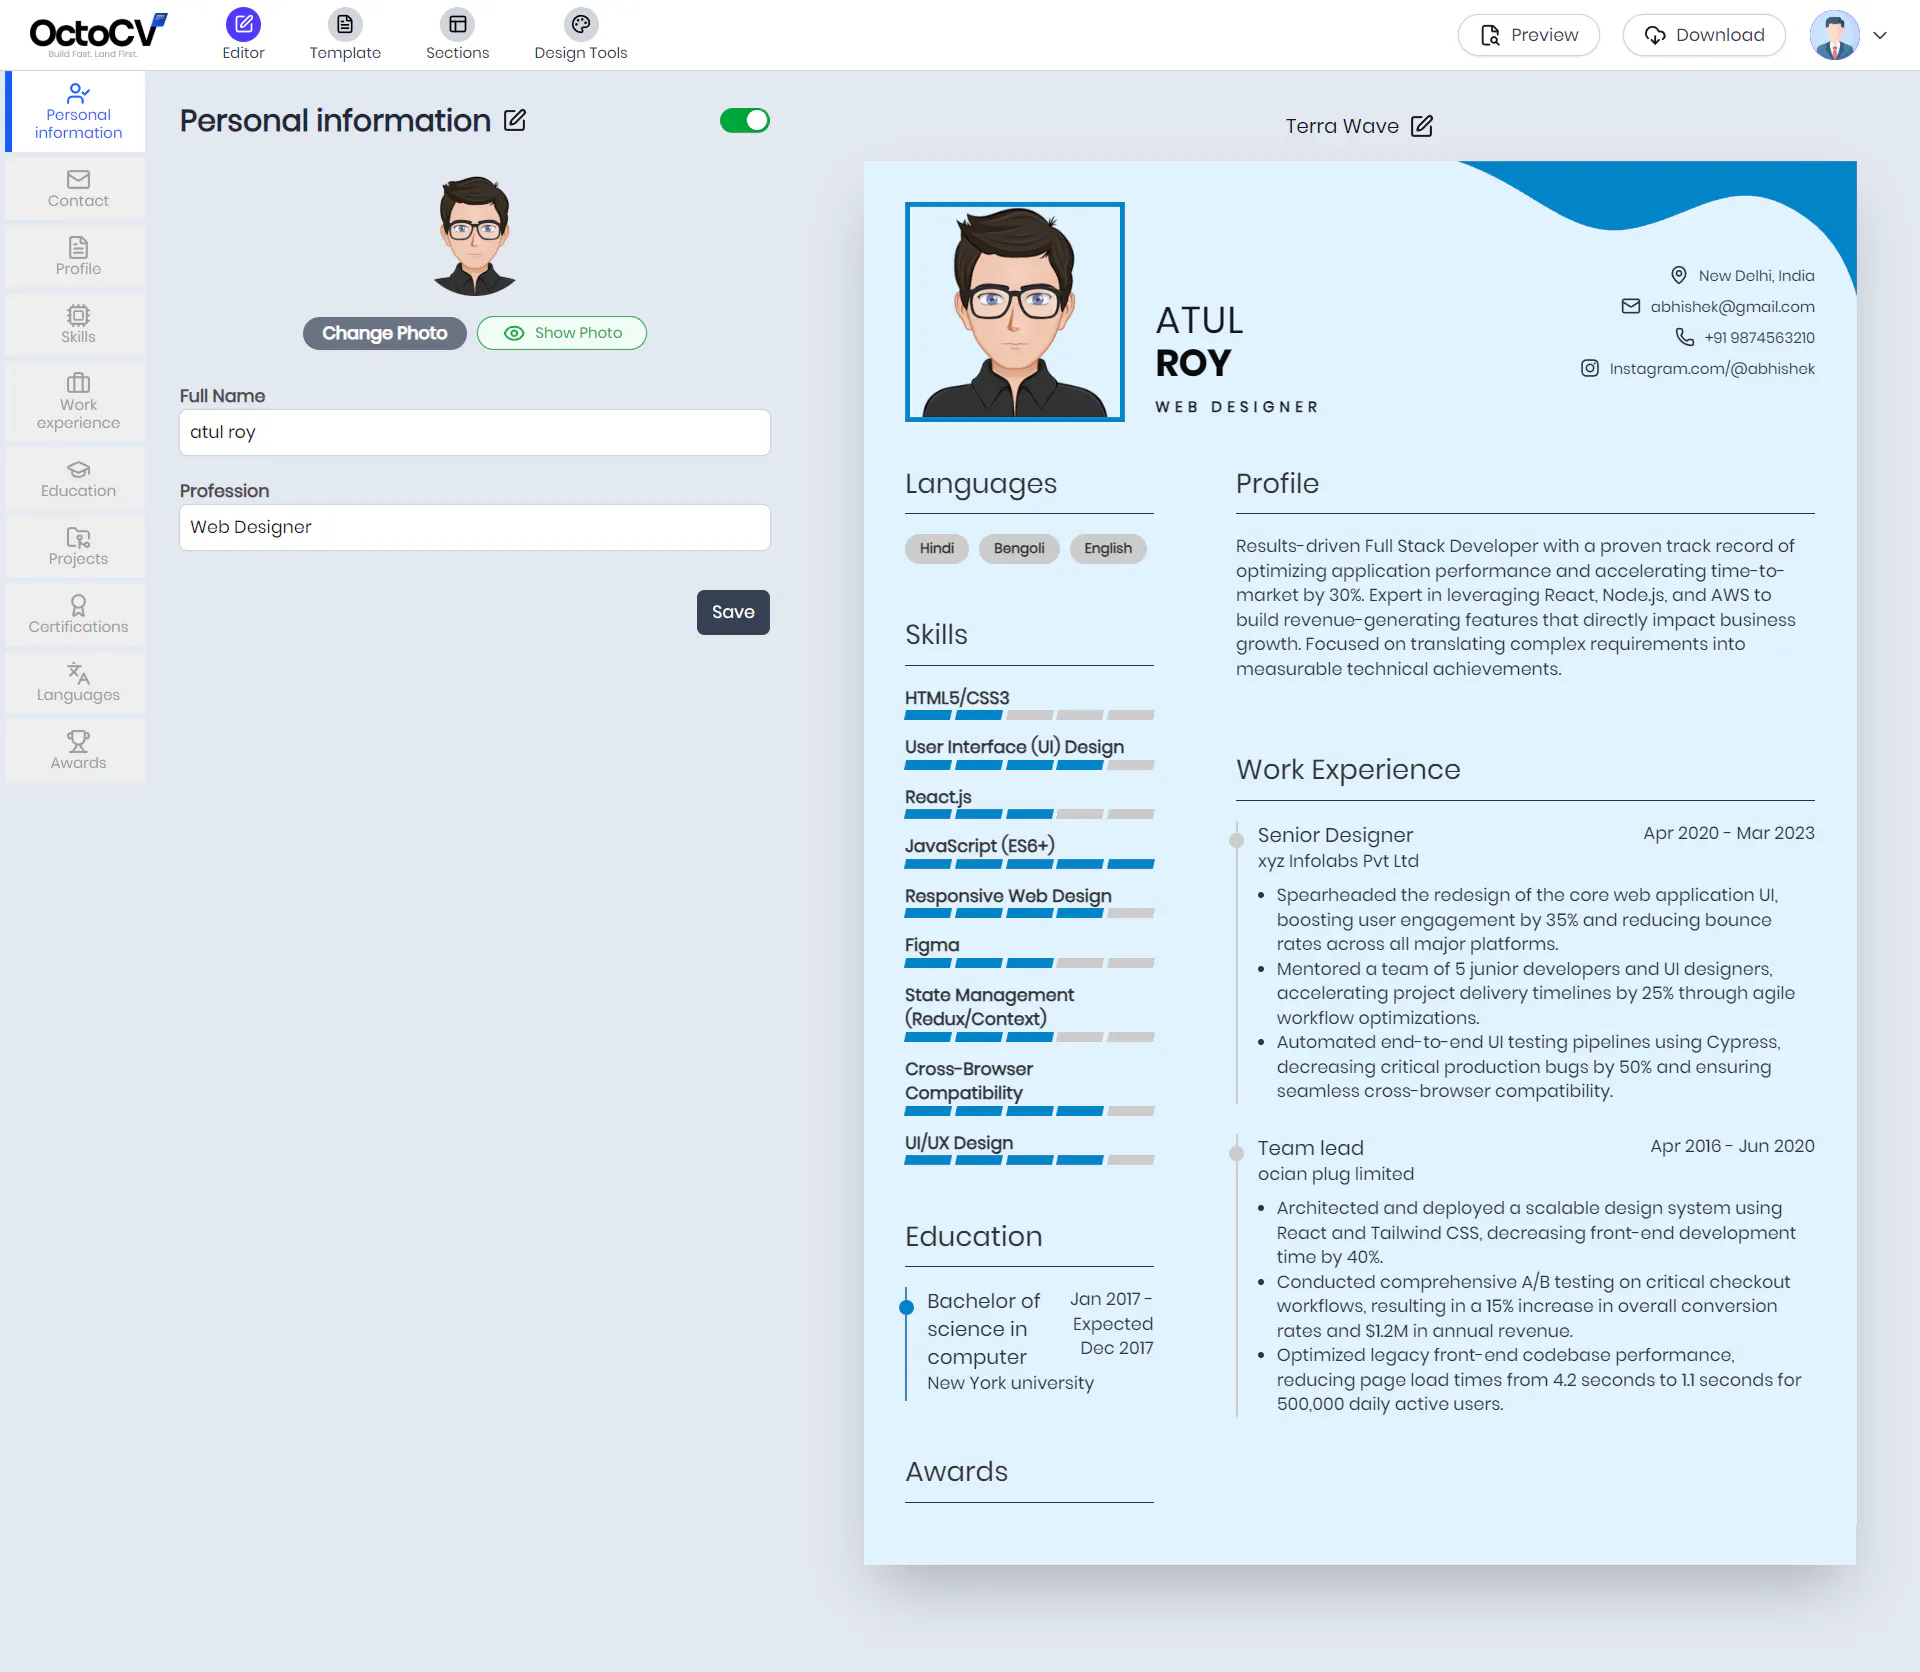The width and height of the screenshot is (1920, 1672).
Task: Open the Profile section
Action: tap(78, 257)
